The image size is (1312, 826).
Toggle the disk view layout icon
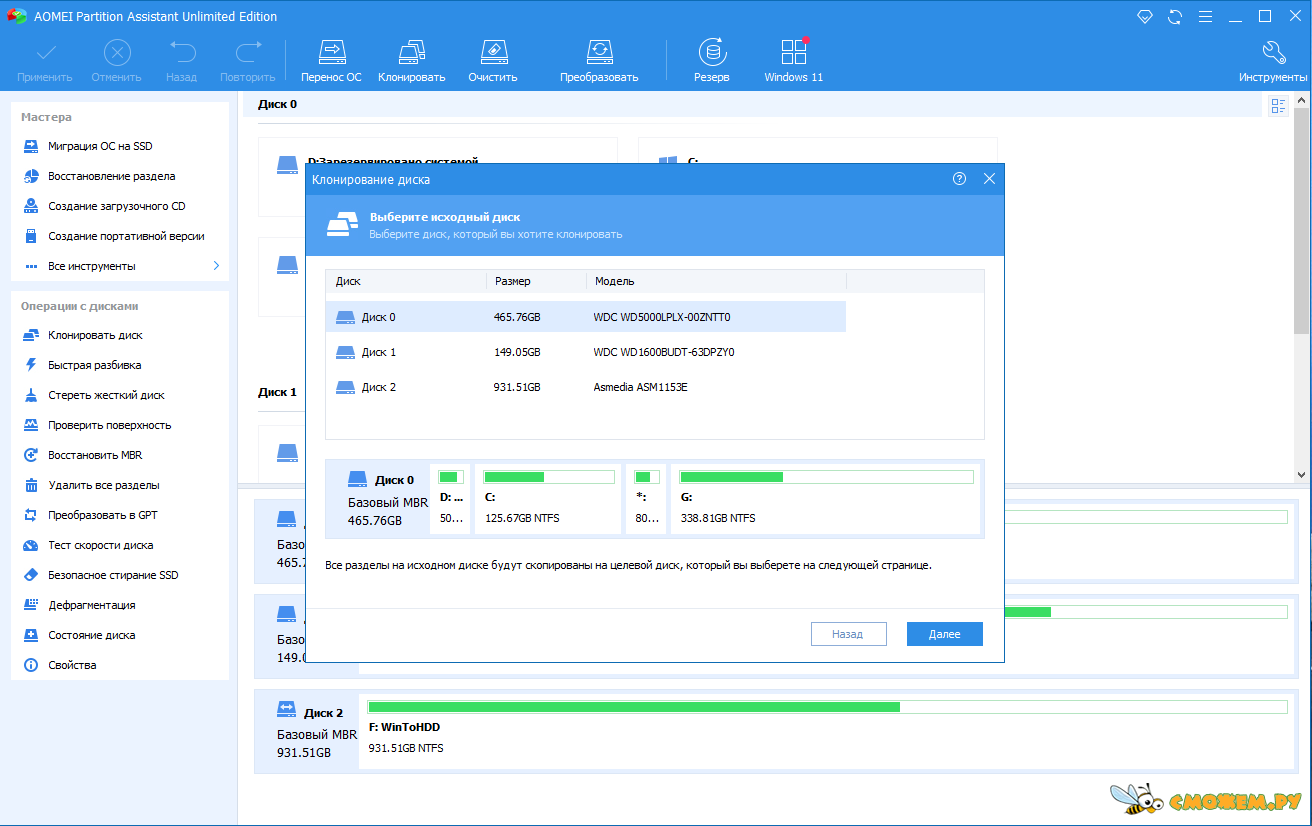(1278, 106)
